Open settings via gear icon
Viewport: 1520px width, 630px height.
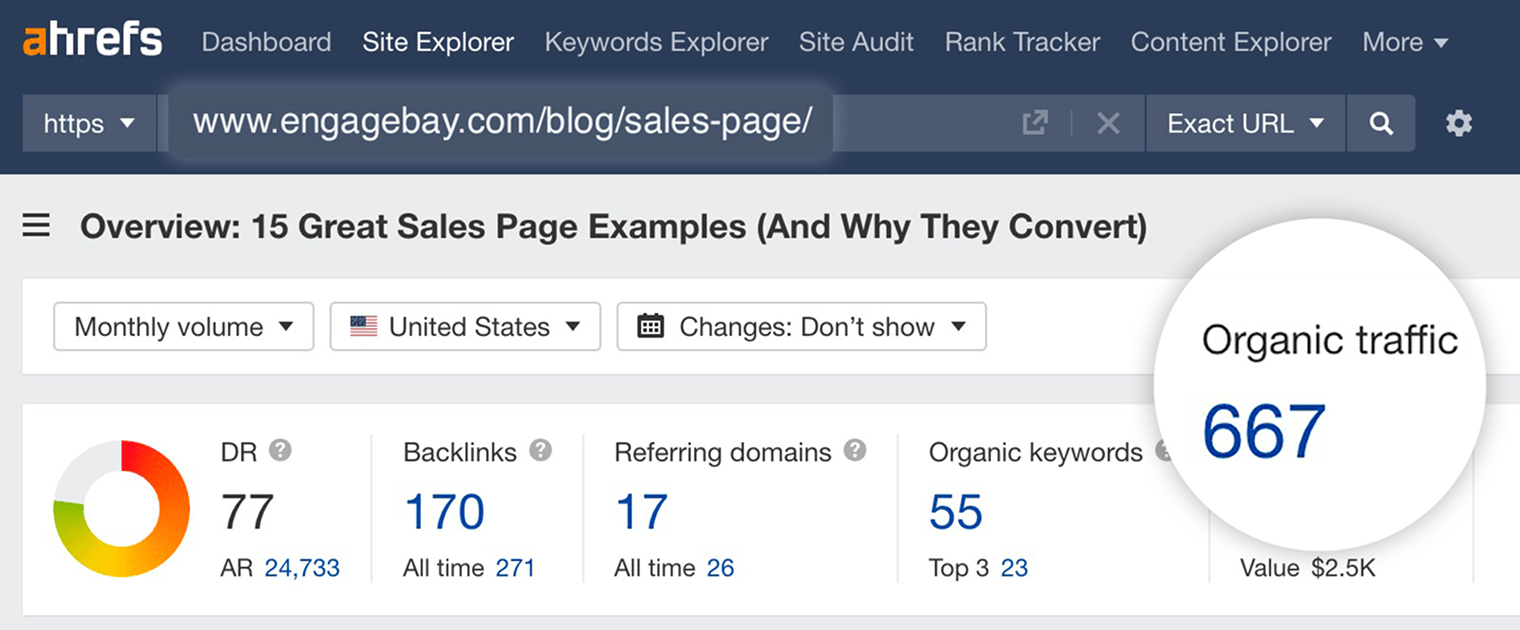pyautogui.click(x=1459, y=123)
